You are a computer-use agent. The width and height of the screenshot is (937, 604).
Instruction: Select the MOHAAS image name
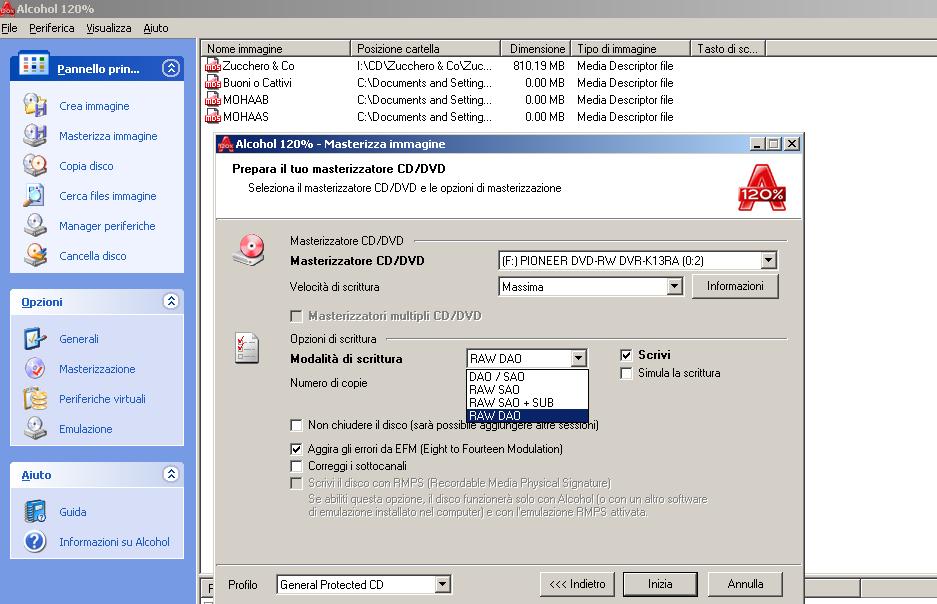pyautogui.click(x=246, y=116)
